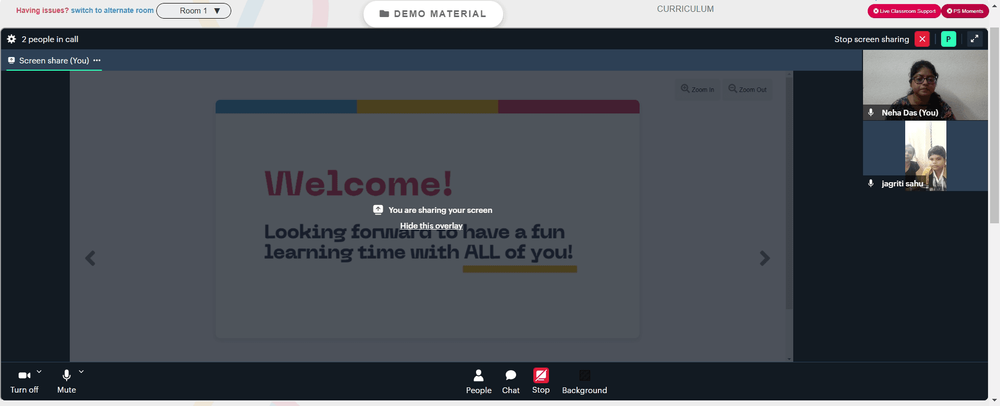
Task: Expand call to fullscreen
Action: tap(974, 39)
